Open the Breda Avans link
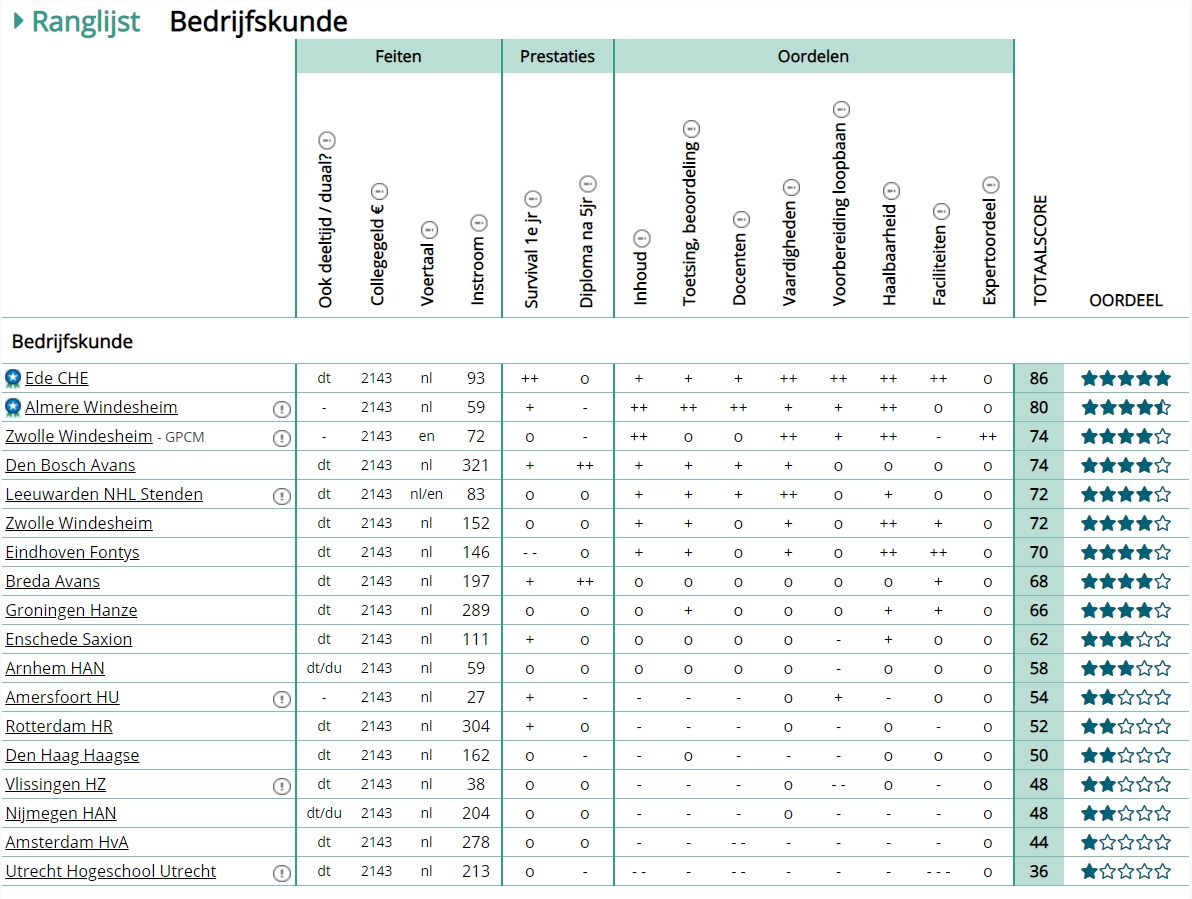Image resolution: width=1192 pixels, height=899 pixels. (52, 581)
